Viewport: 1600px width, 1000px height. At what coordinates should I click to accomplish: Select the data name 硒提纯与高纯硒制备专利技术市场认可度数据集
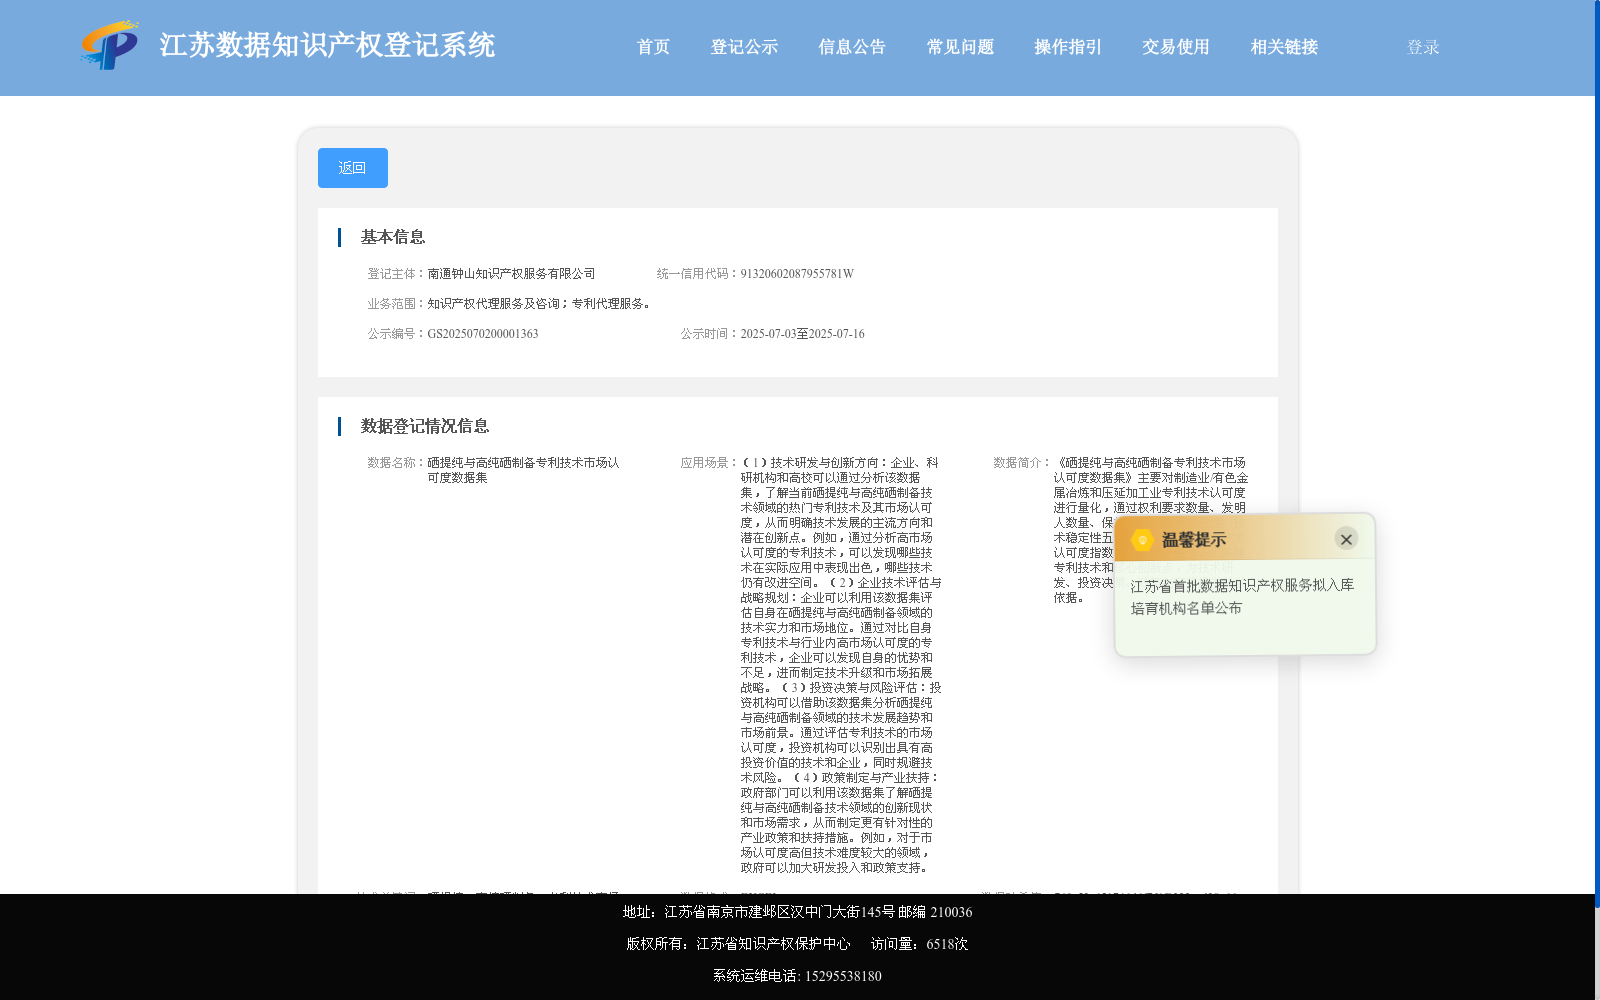tap(523, 470)
